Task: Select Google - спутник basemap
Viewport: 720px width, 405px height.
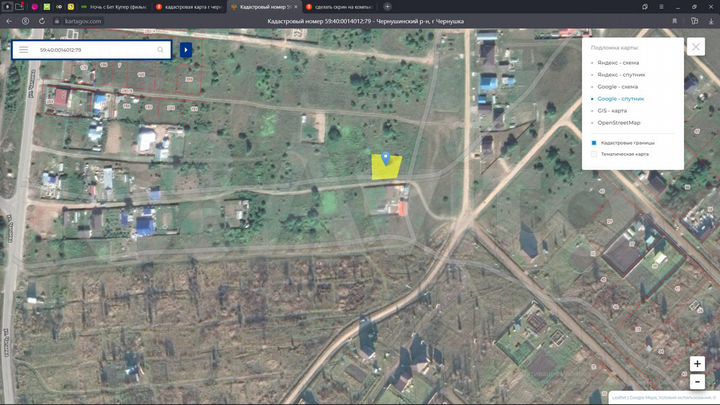Action: pos(620,99)
